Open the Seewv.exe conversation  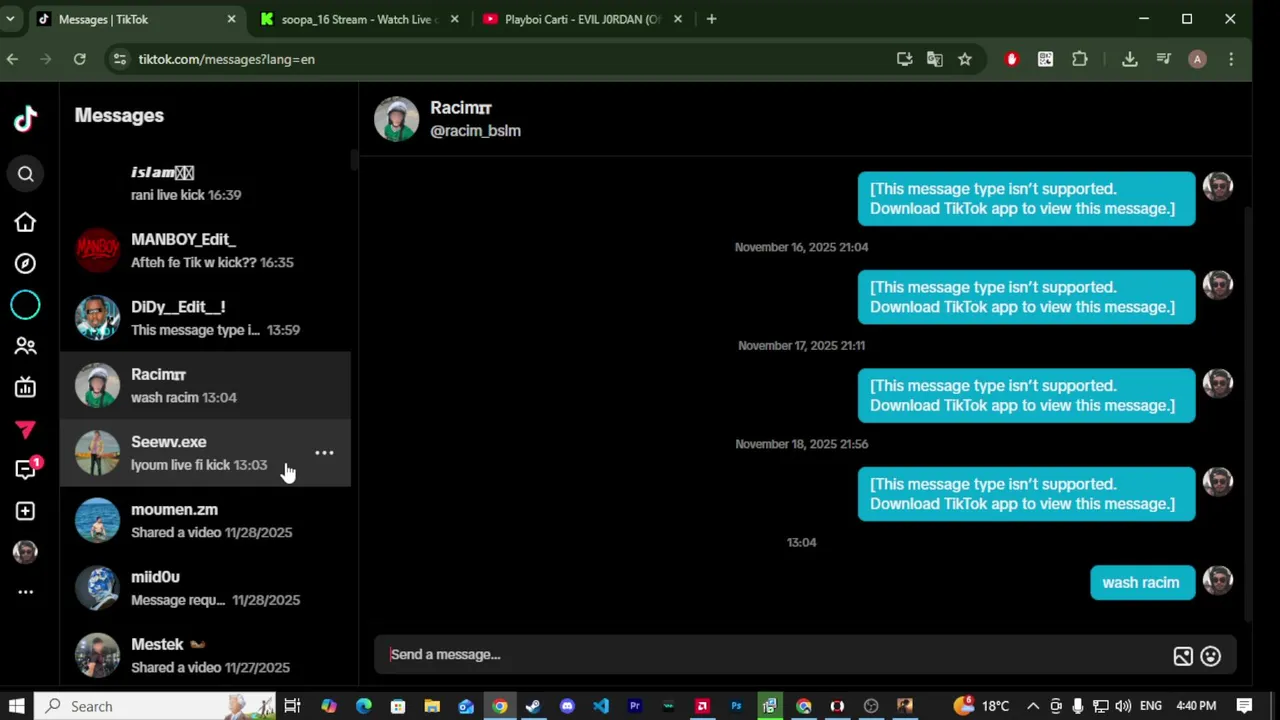205,453
